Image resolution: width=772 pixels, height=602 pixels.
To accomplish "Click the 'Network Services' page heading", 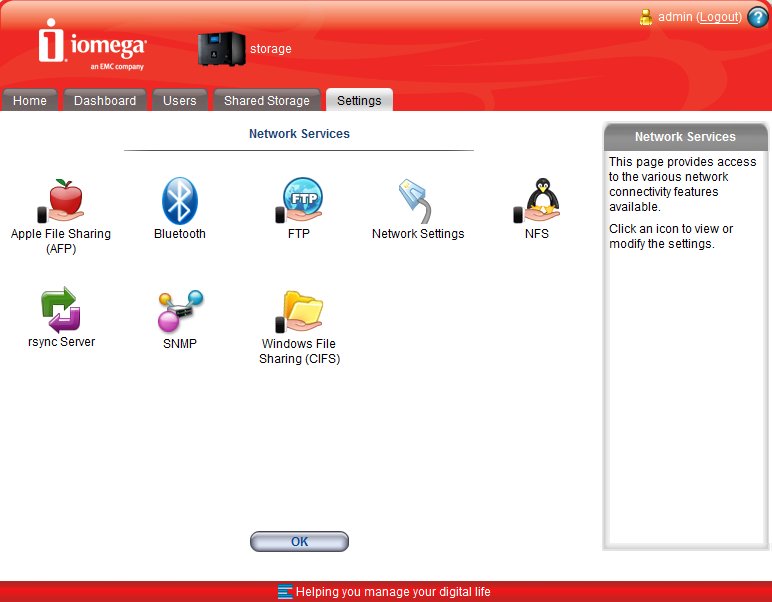I will click(299, 134).
